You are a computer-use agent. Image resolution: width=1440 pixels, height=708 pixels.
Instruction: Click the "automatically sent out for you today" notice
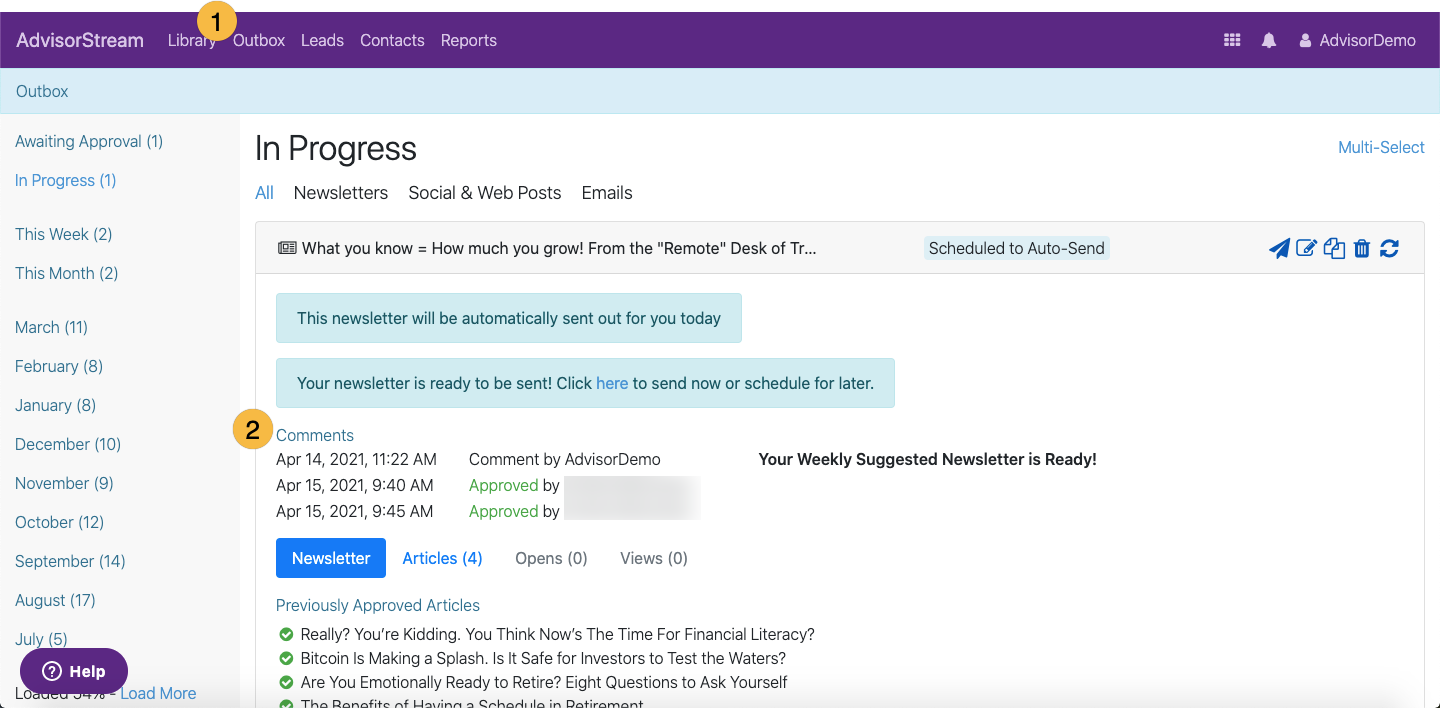click(509, 318)
